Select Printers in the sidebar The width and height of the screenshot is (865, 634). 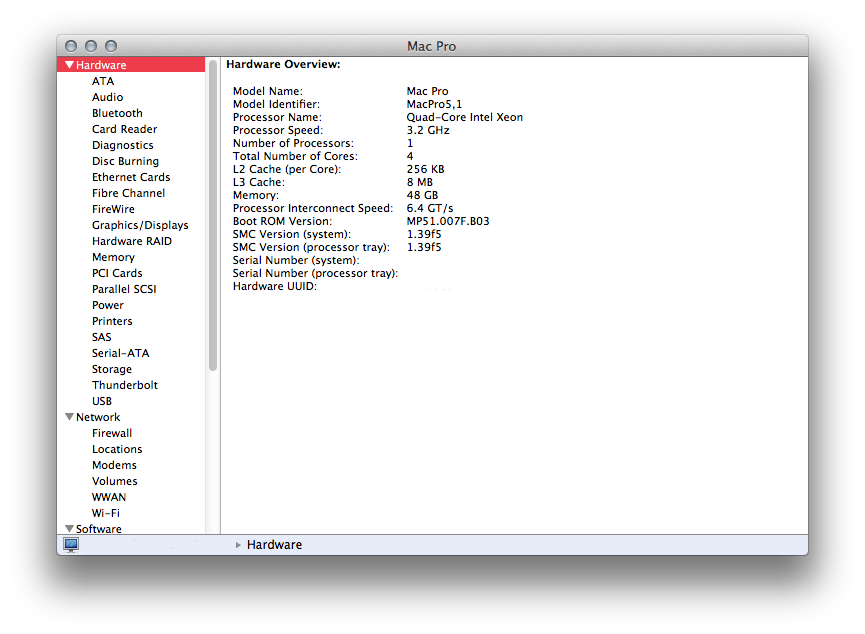click(113, 321)
